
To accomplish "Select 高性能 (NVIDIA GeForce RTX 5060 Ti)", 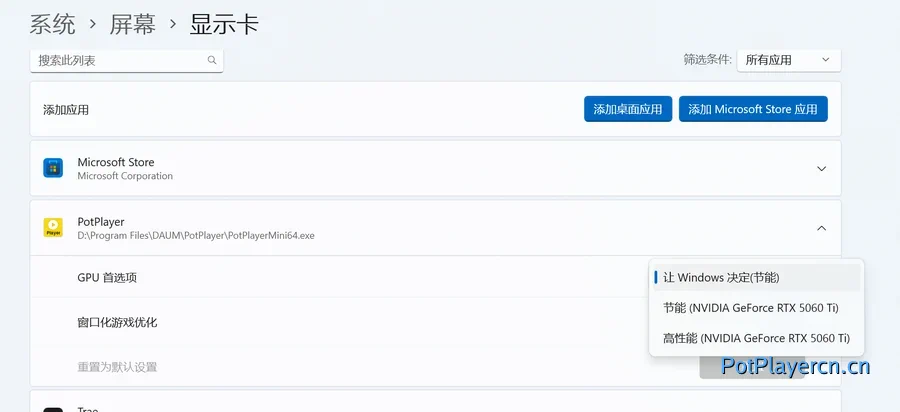I will (757, 339).
